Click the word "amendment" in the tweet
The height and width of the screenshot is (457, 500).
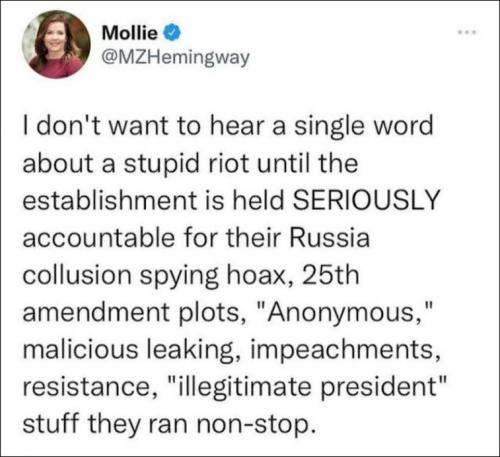[96, 312]
